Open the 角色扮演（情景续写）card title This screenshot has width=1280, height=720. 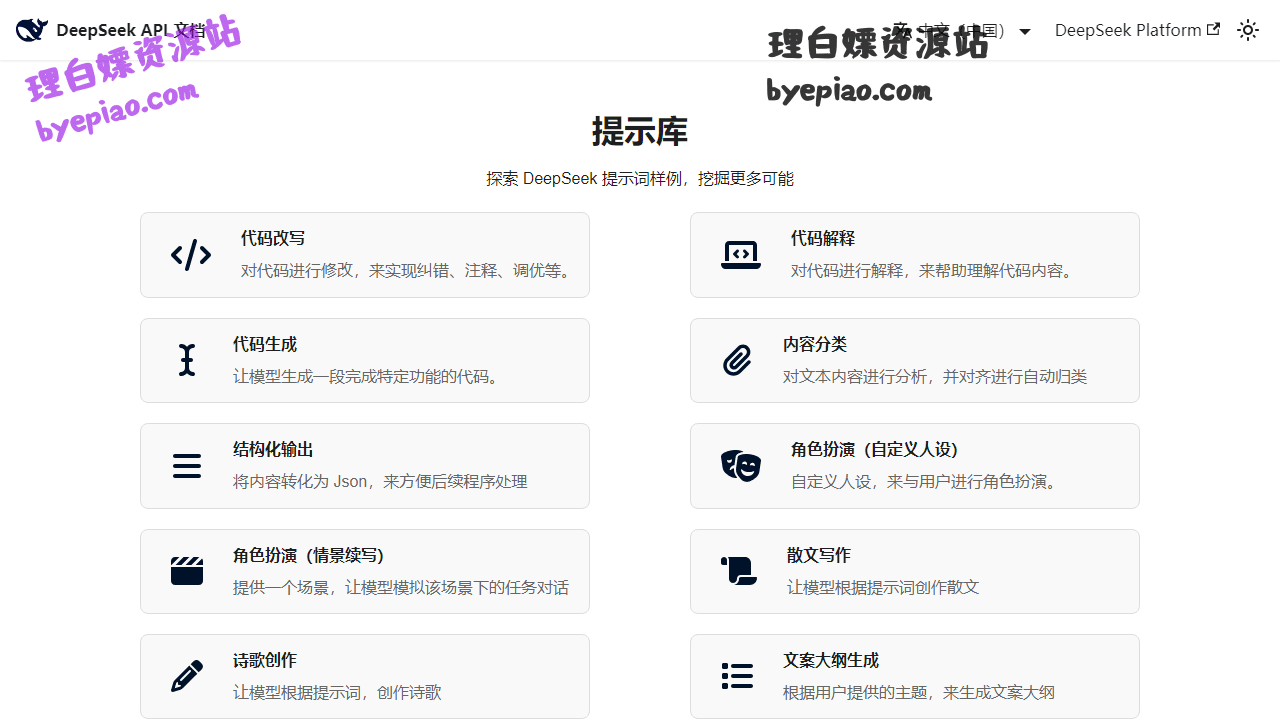coord(308,555)
